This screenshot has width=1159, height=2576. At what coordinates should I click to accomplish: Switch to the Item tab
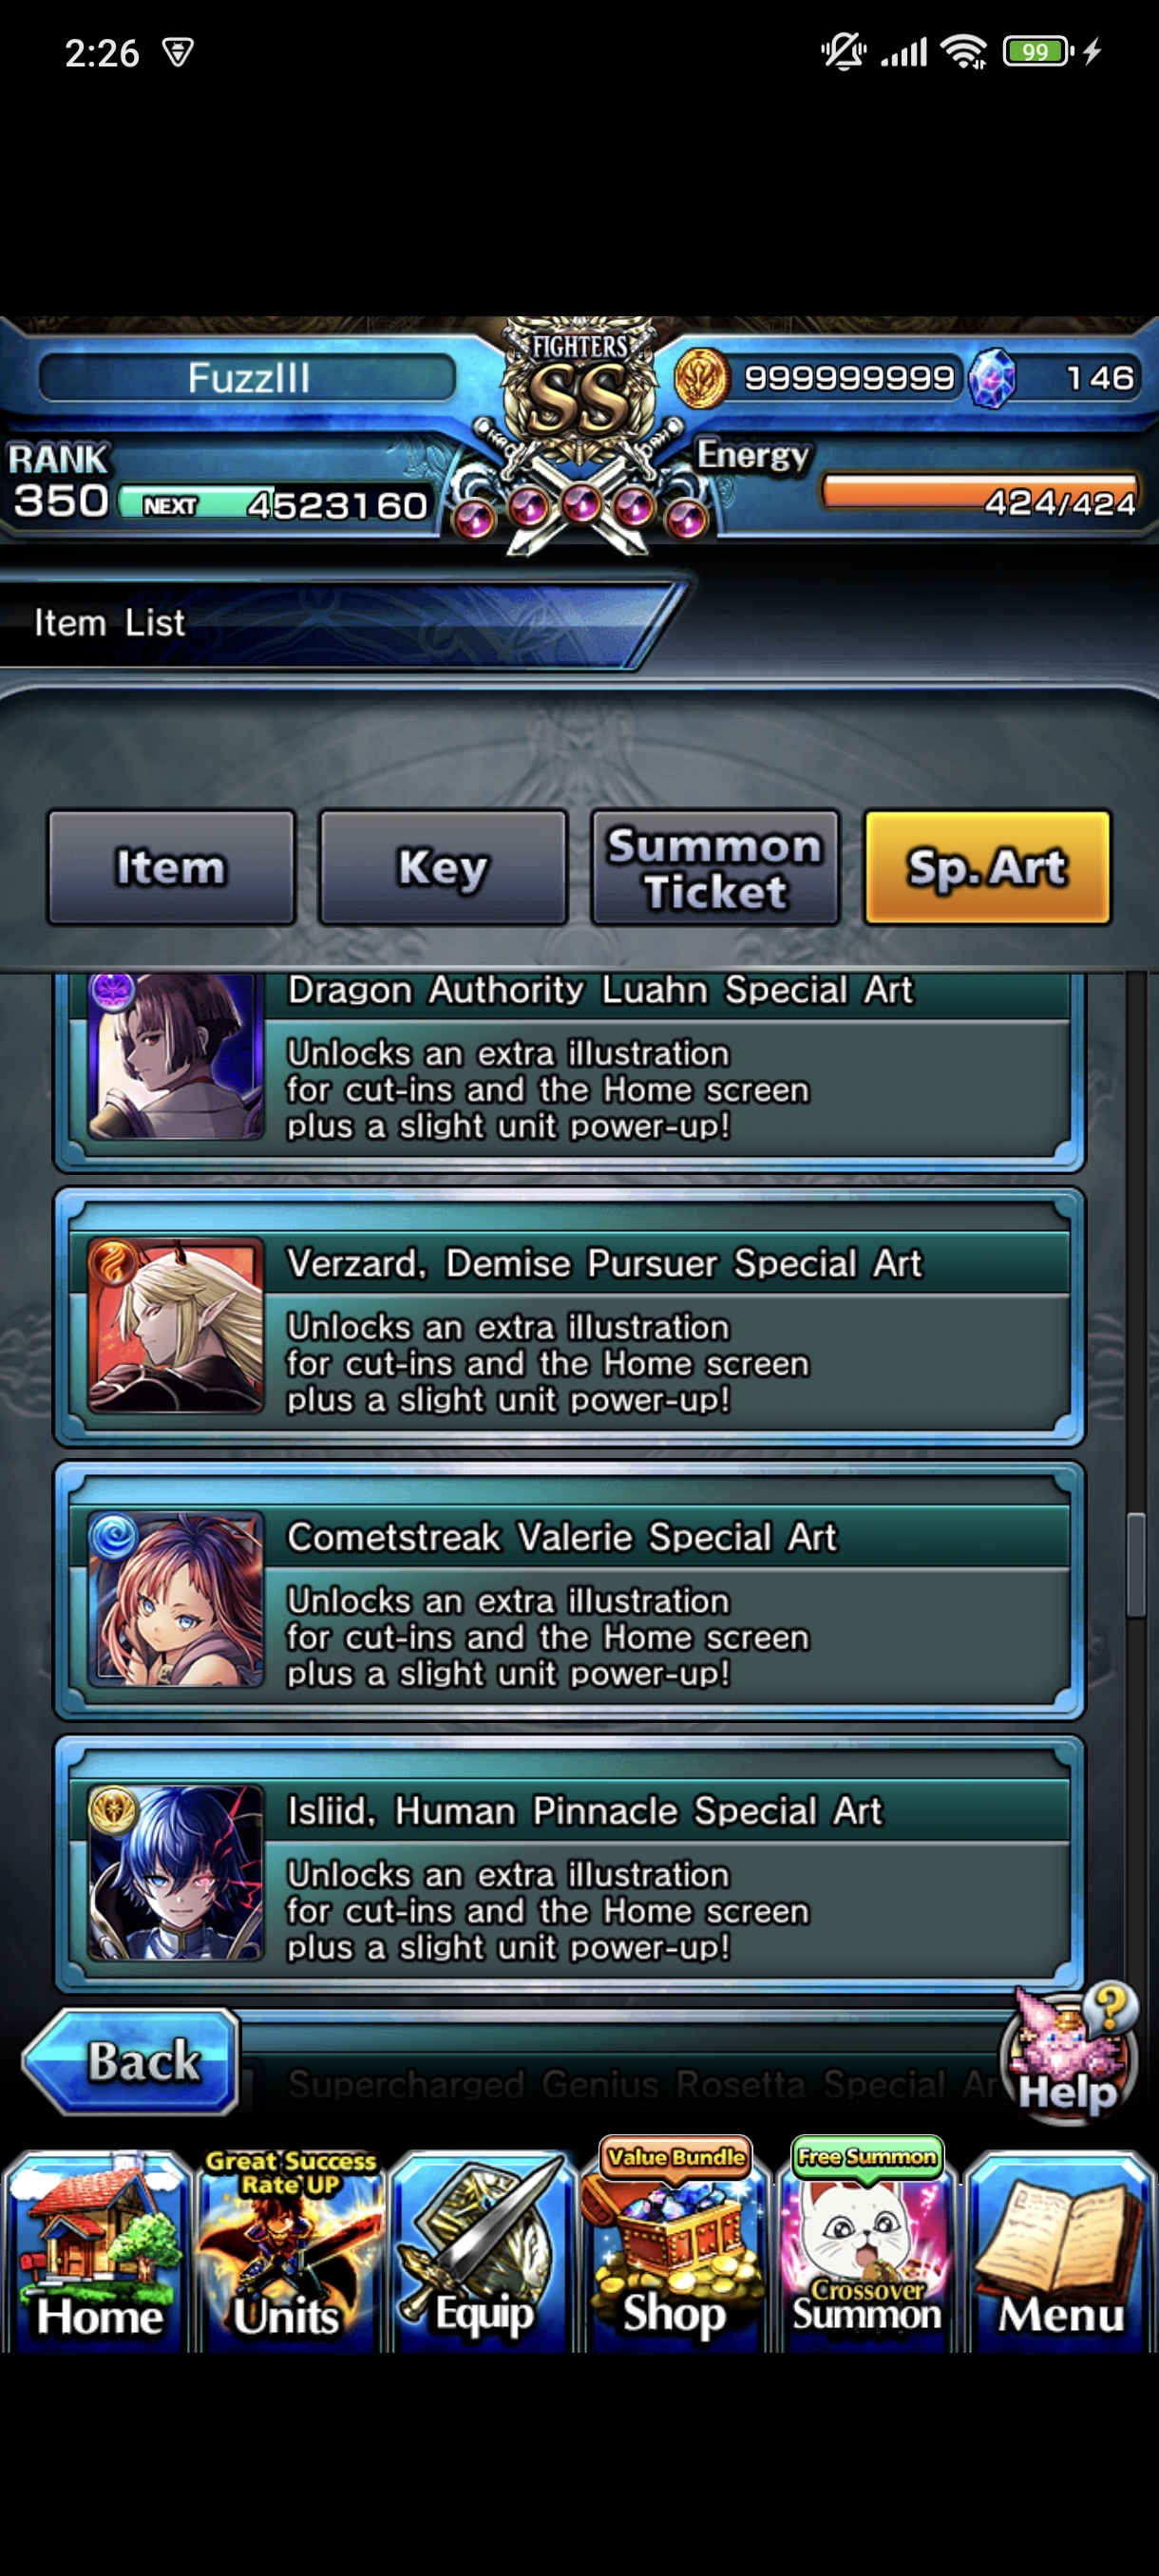click(171, 867)
